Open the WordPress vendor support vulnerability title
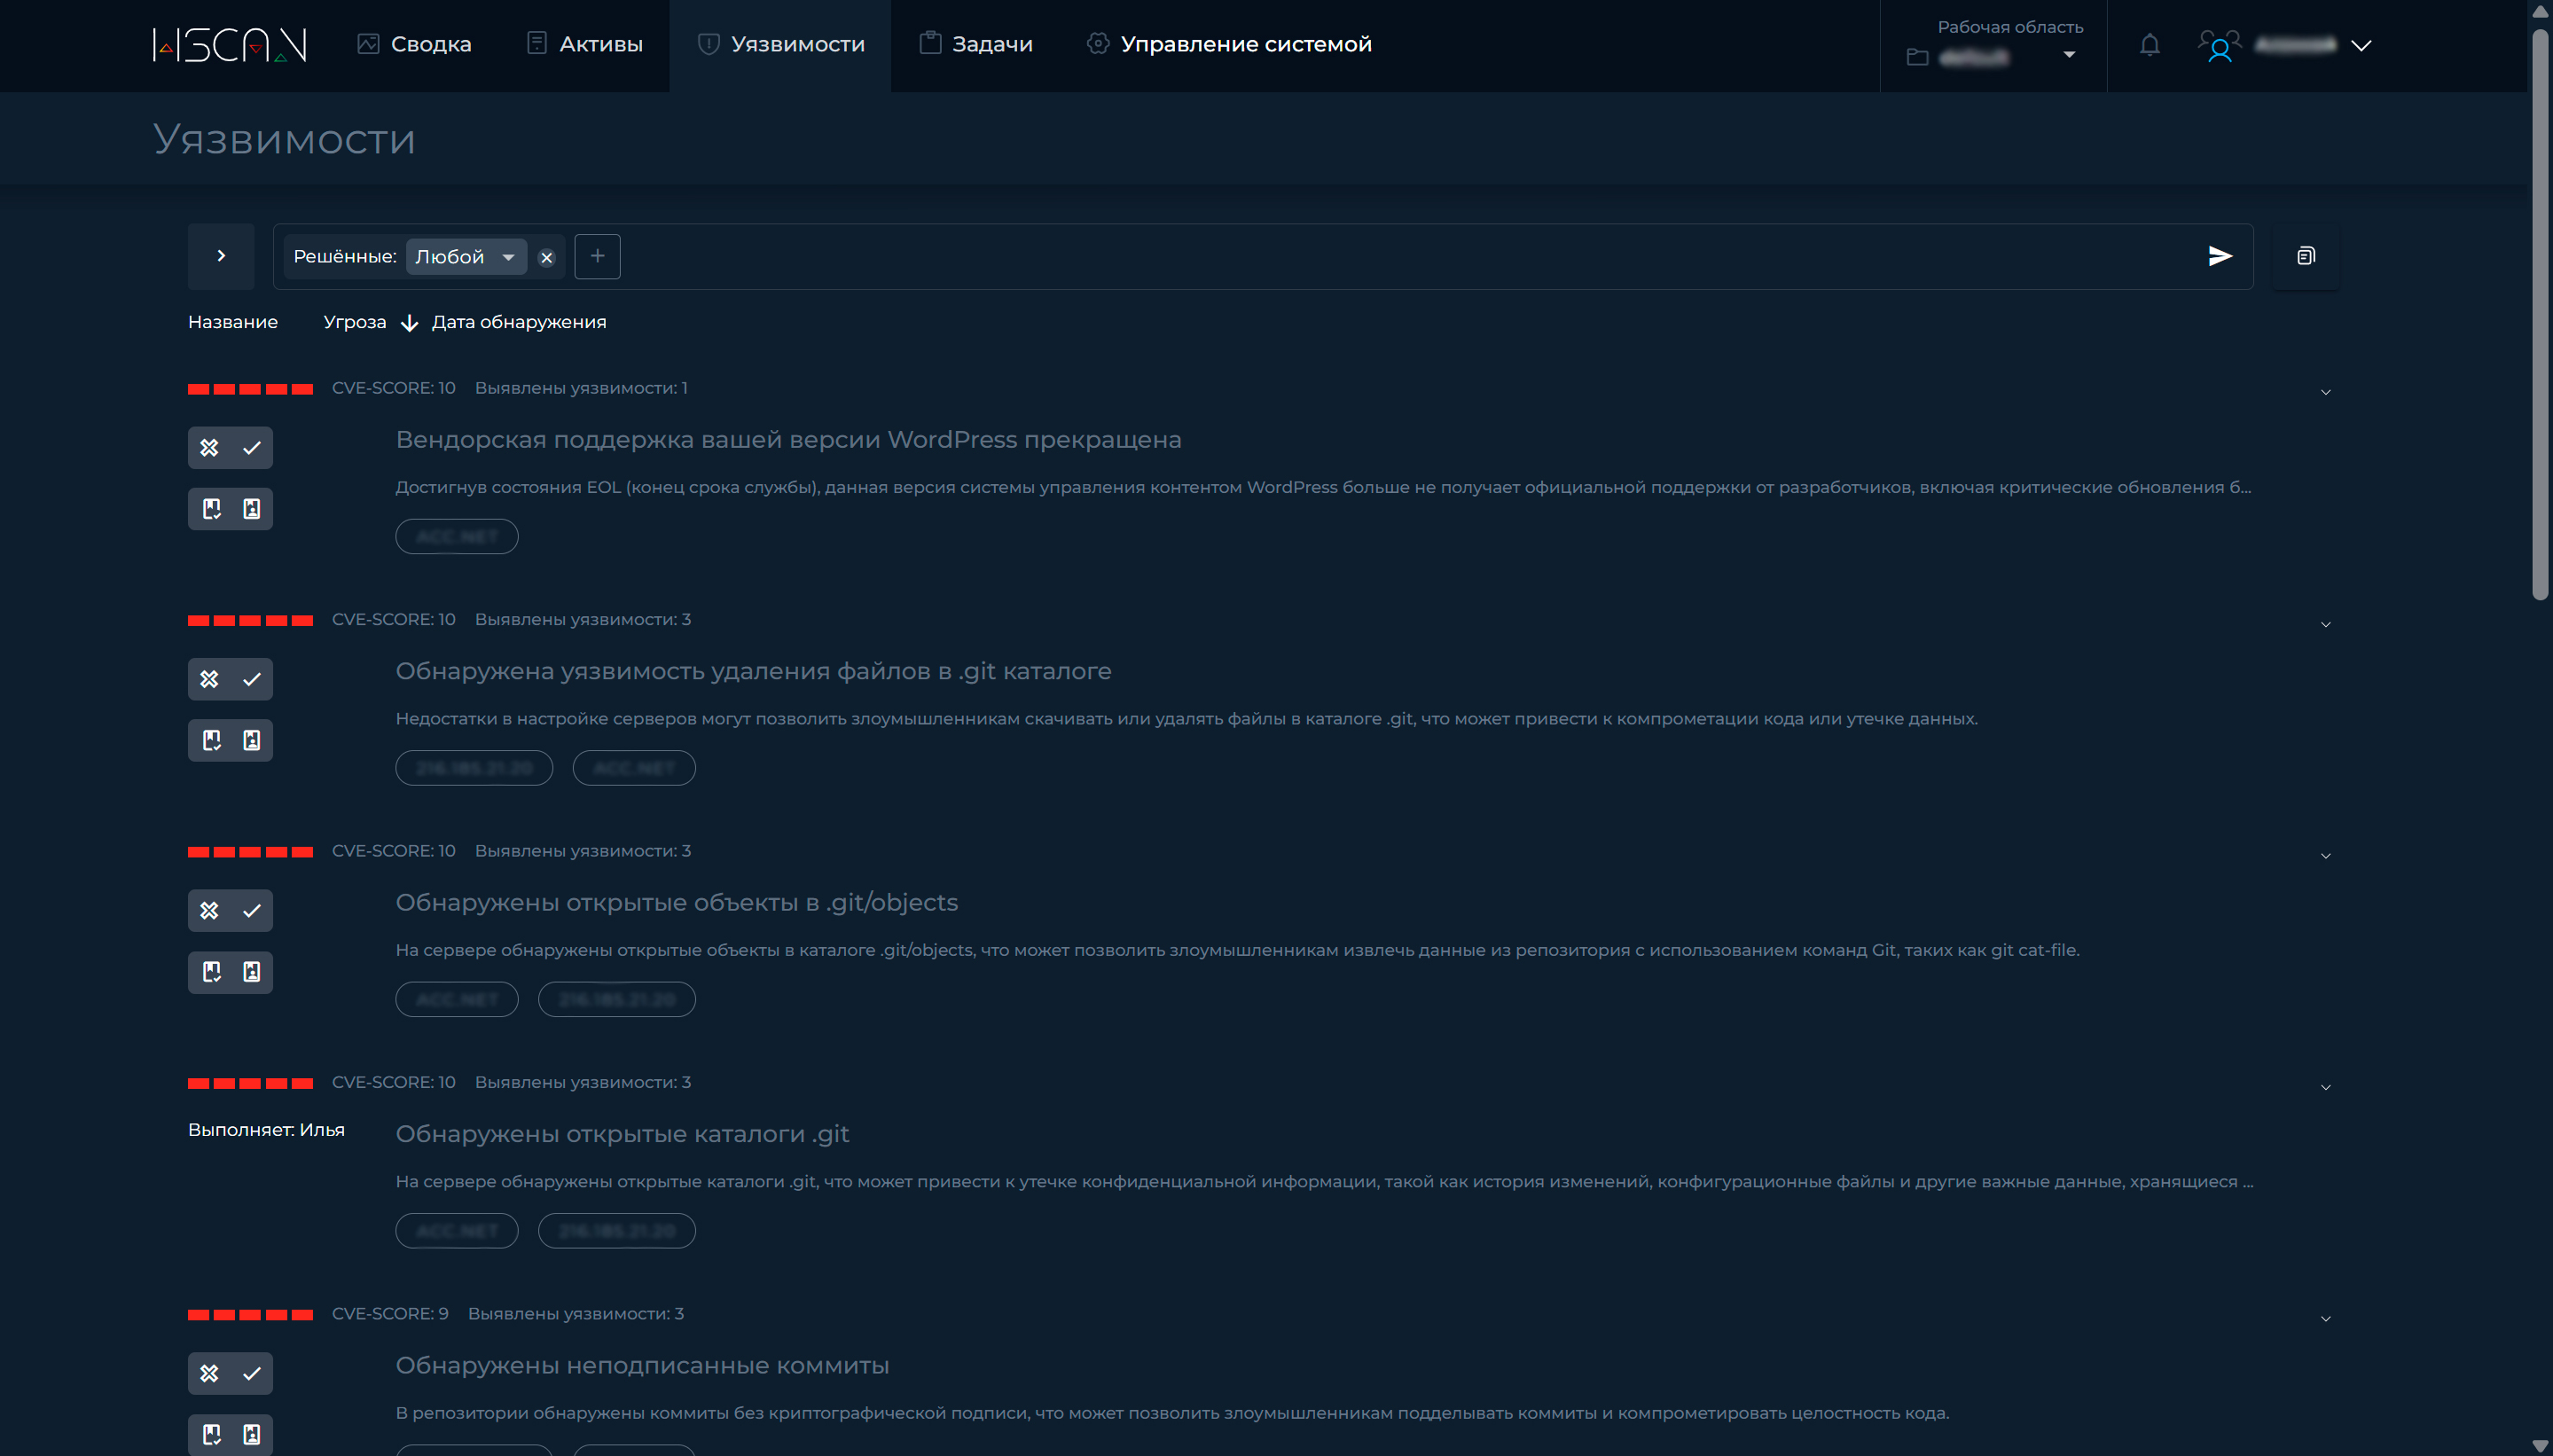Image resolution: width=2553 pixels, height=1456 pixels. coord(788,439)
